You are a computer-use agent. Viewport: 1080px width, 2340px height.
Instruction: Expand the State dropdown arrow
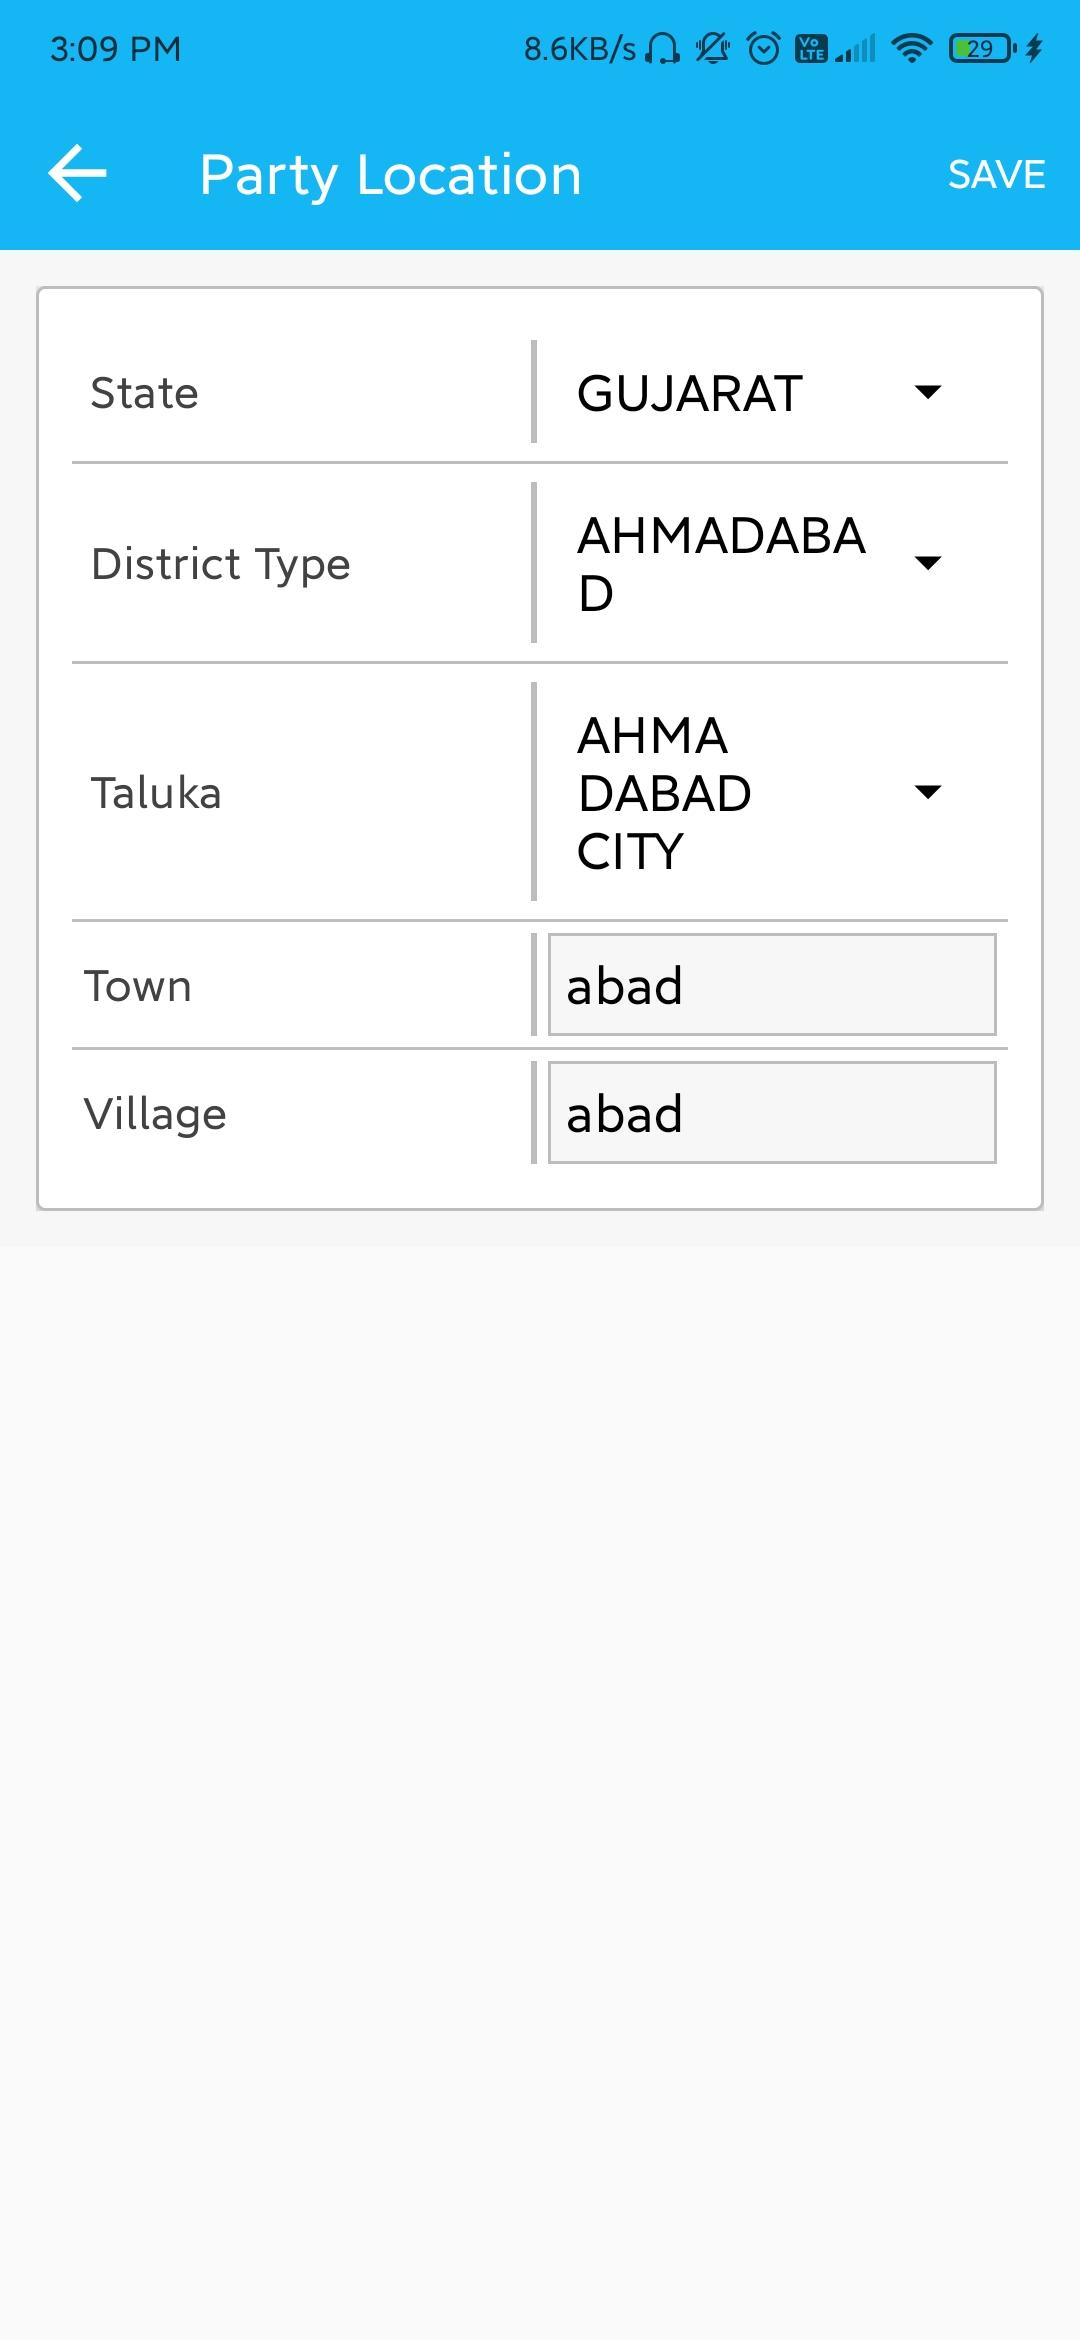928,392
